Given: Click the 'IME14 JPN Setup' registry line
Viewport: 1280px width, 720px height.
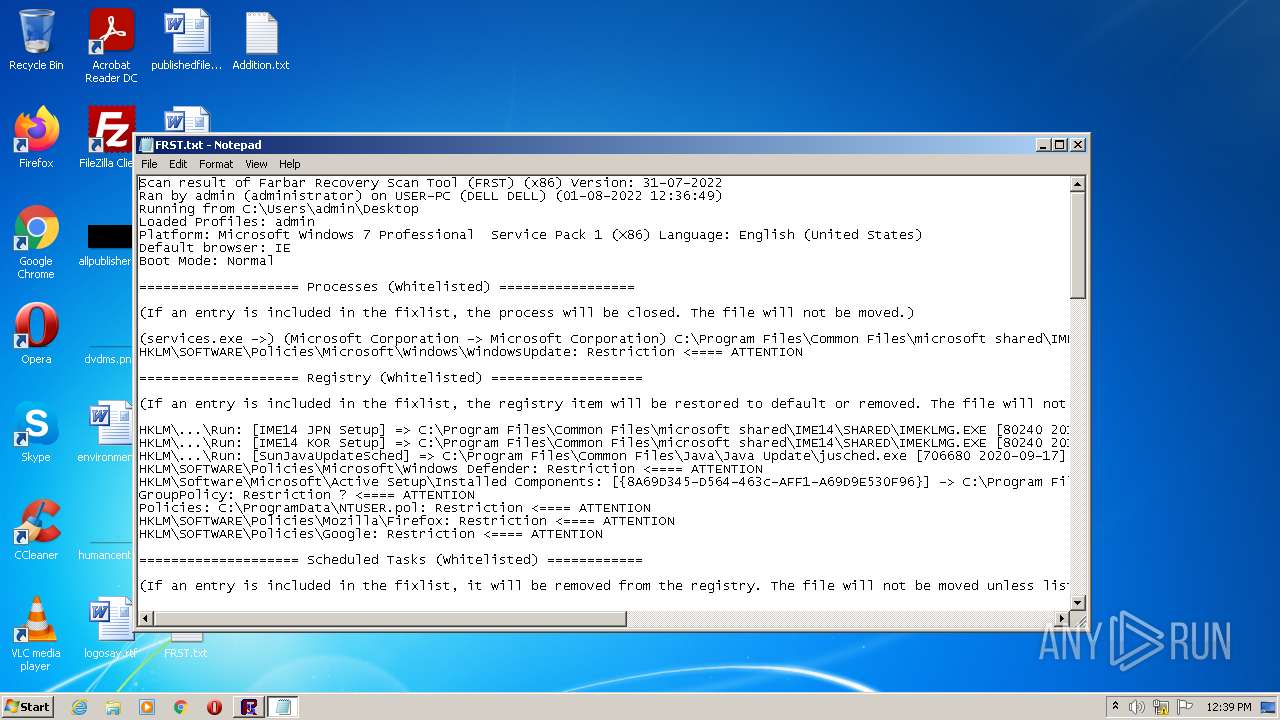Looking at the screenshot, I should 604,430.
